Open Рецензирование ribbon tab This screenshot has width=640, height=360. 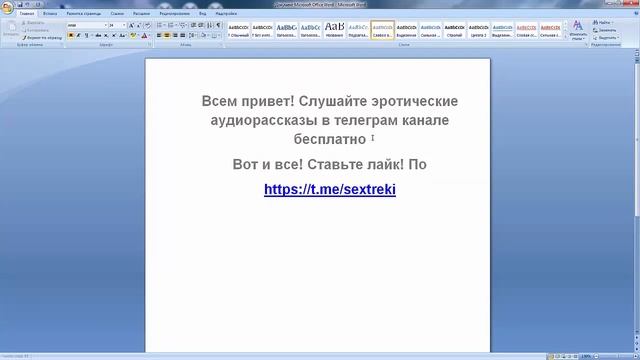click(175, 13)
